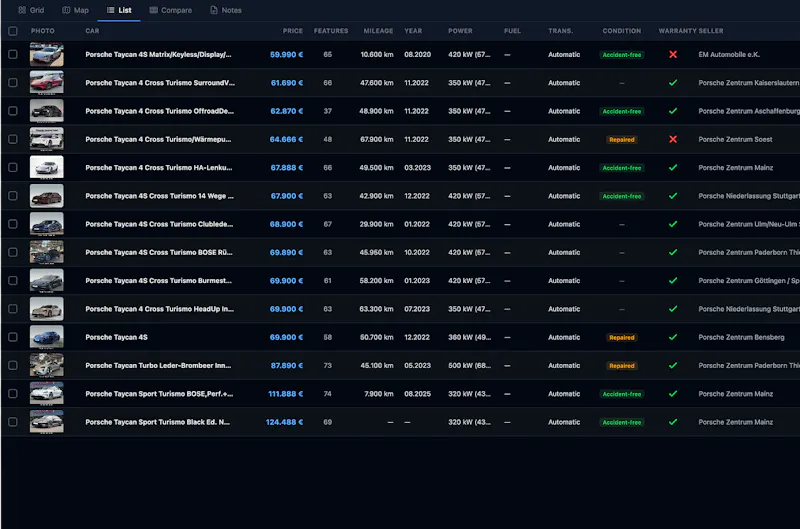The height and width of the screenshot is (529, 800).
Task: Open the Notes tab
Action: click(x=226, y=10)
